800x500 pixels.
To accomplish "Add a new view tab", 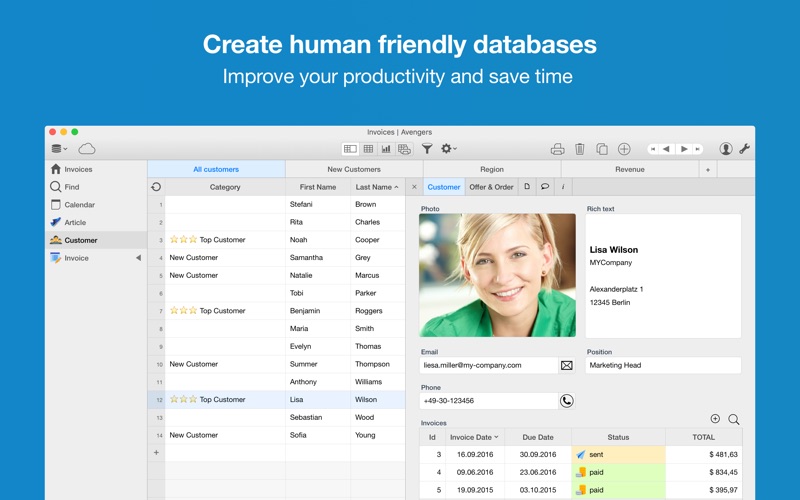I will (708, 169).
